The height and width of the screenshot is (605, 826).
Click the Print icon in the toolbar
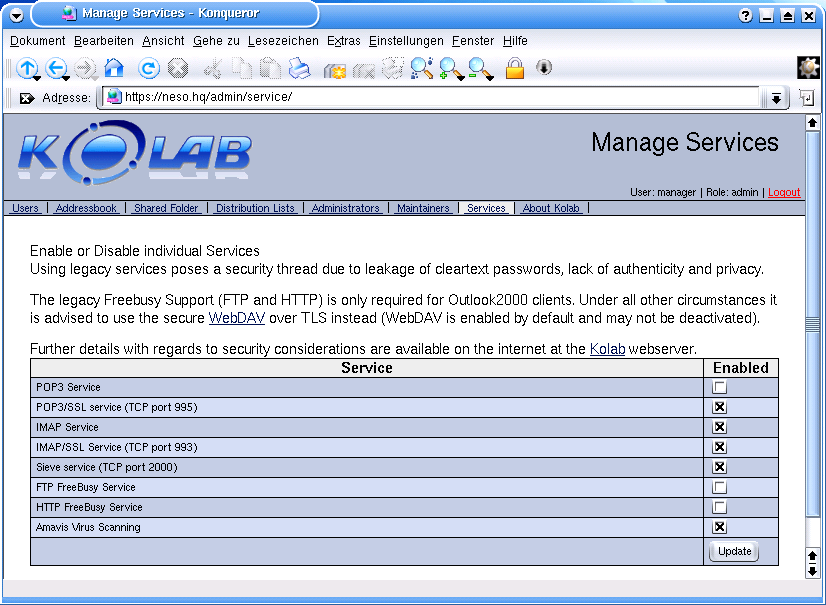pyautogui.click(x=299, y=68)
